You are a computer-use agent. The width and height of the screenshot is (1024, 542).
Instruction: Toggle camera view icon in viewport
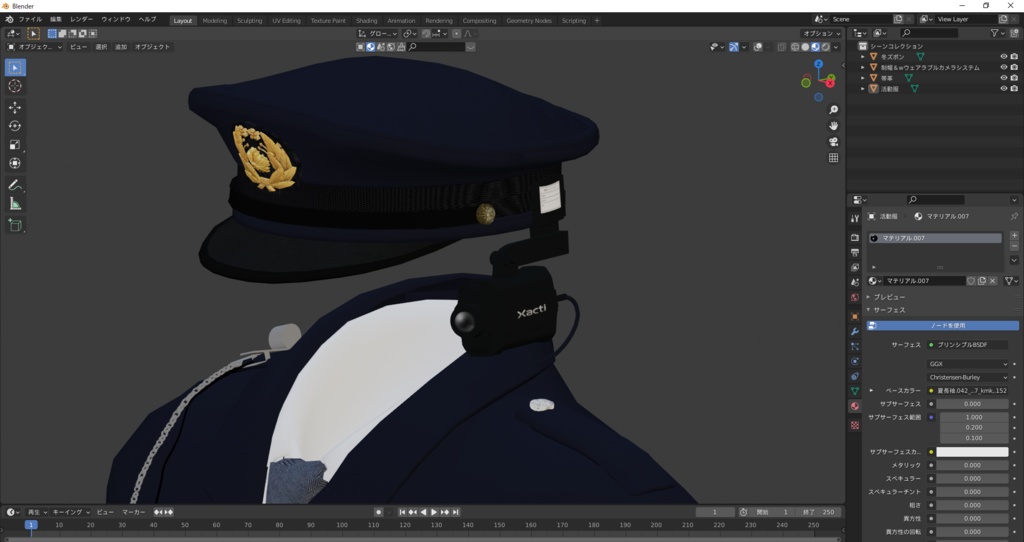tap(833, 142)
